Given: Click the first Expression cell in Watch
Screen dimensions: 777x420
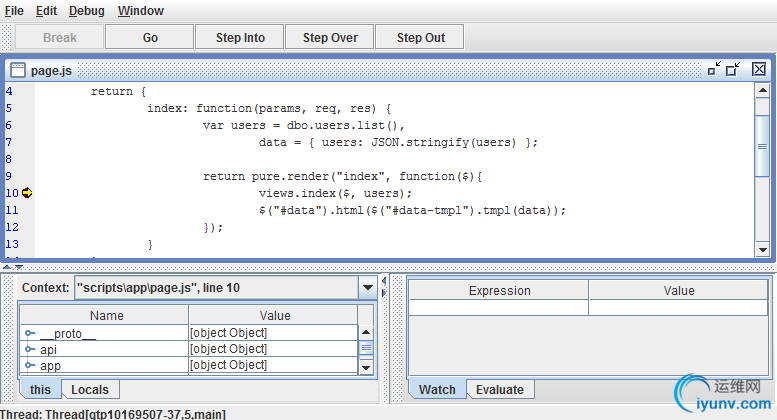Looking at the screenshot, I should pyautogui.click(x=498, y=308).
